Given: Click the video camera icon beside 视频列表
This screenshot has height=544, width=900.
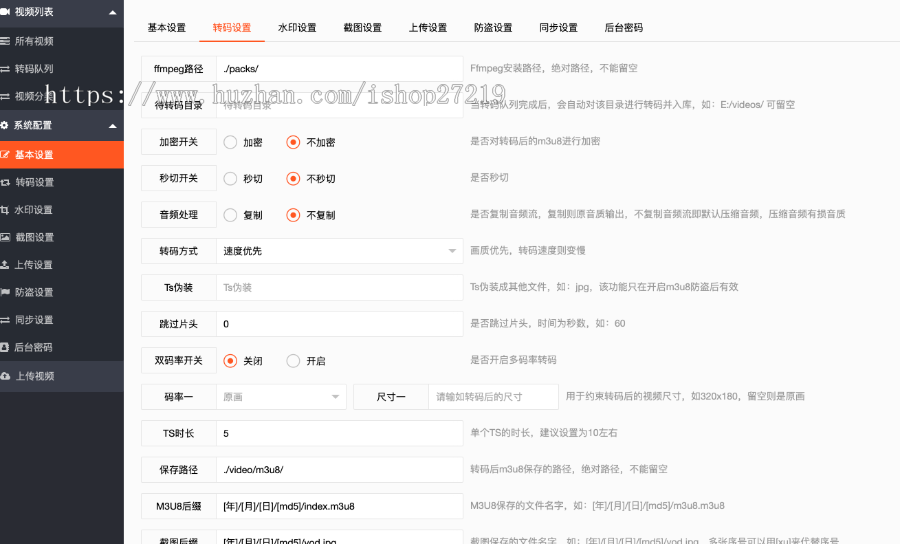Looking at the screenshot, I should (x=6, y=12).
